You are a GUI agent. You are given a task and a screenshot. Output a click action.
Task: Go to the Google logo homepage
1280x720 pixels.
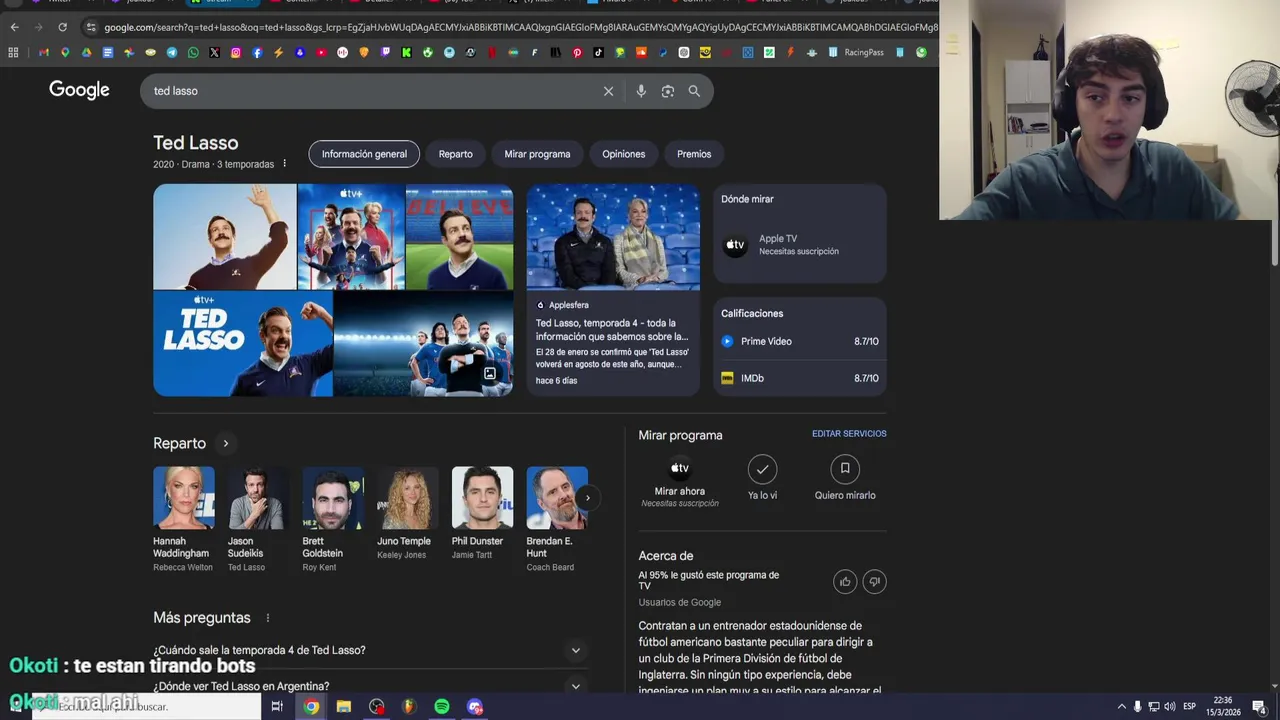[79, 90]
